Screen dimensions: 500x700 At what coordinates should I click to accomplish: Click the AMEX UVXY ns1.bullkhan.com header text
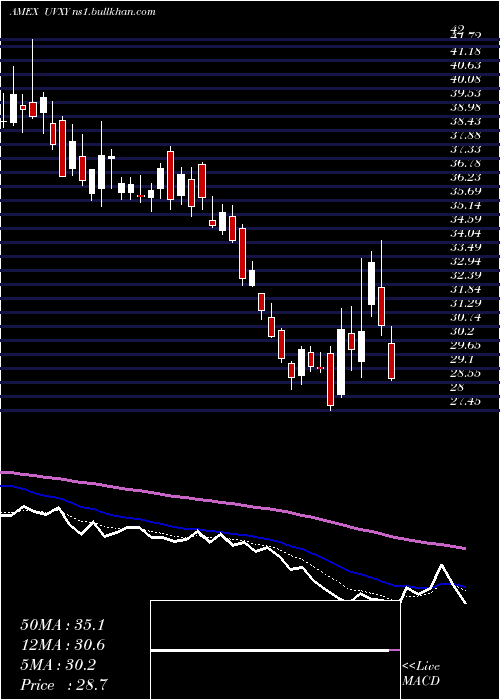point(83,12)
